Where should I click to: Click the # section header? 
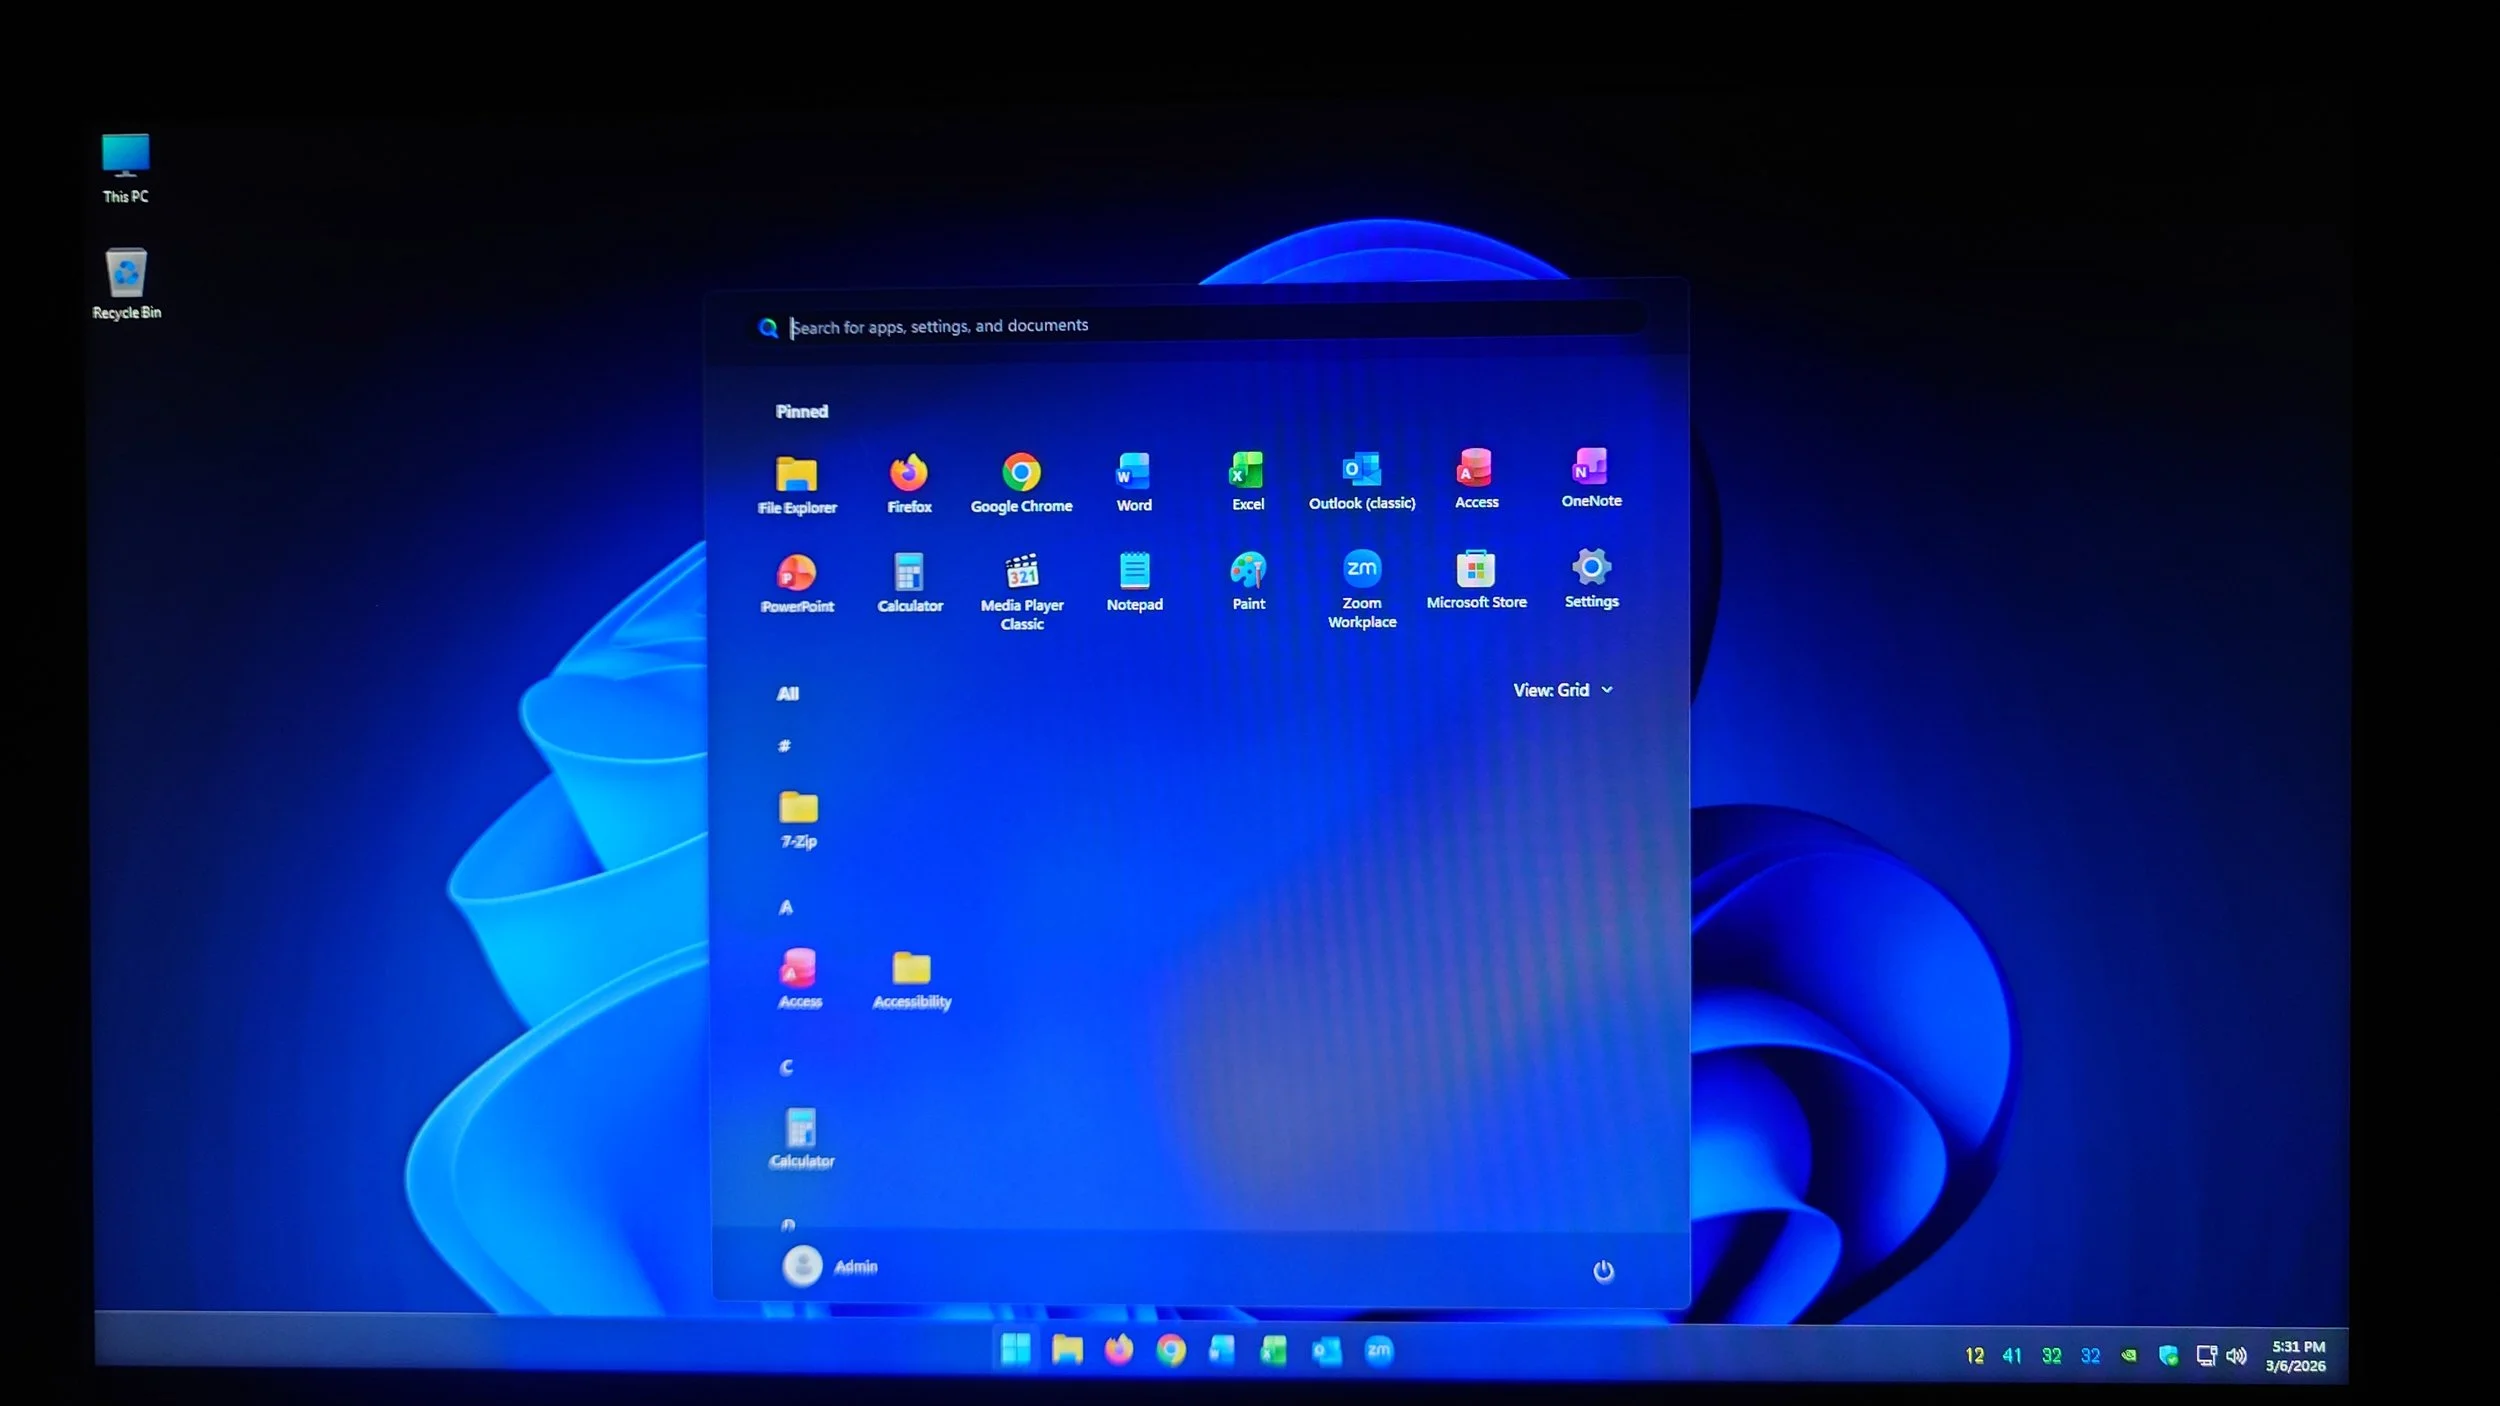(784, 746)
